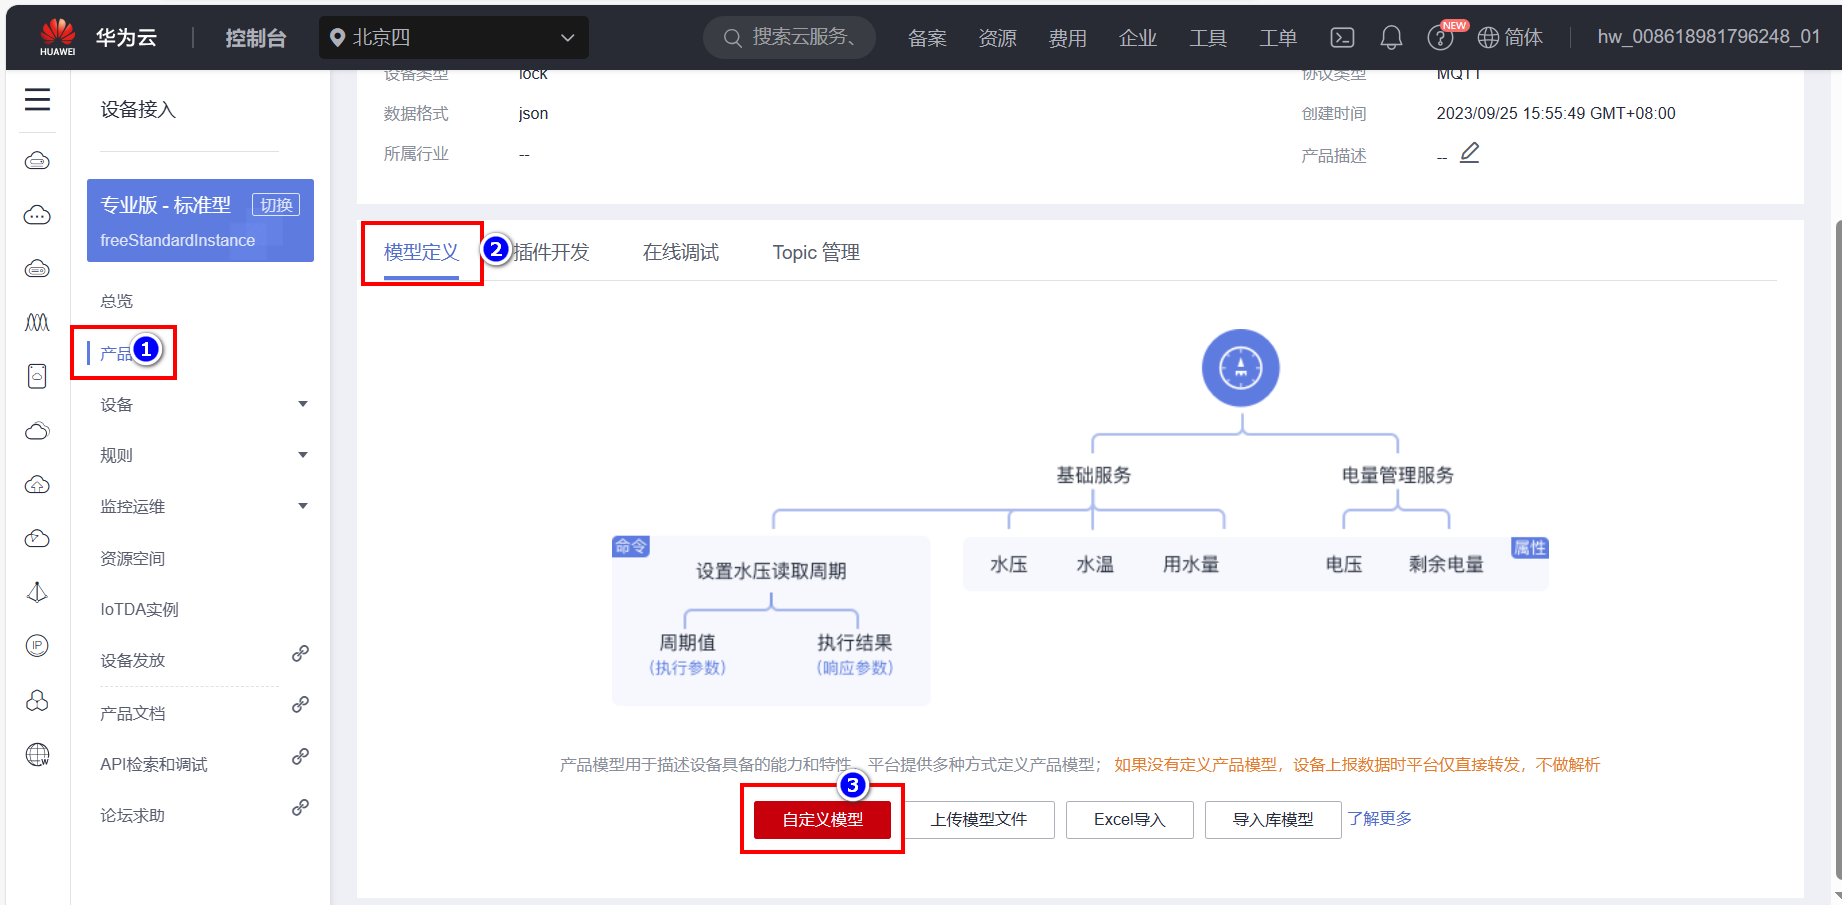Click the link icon next to 产品文档

point(300,705)
